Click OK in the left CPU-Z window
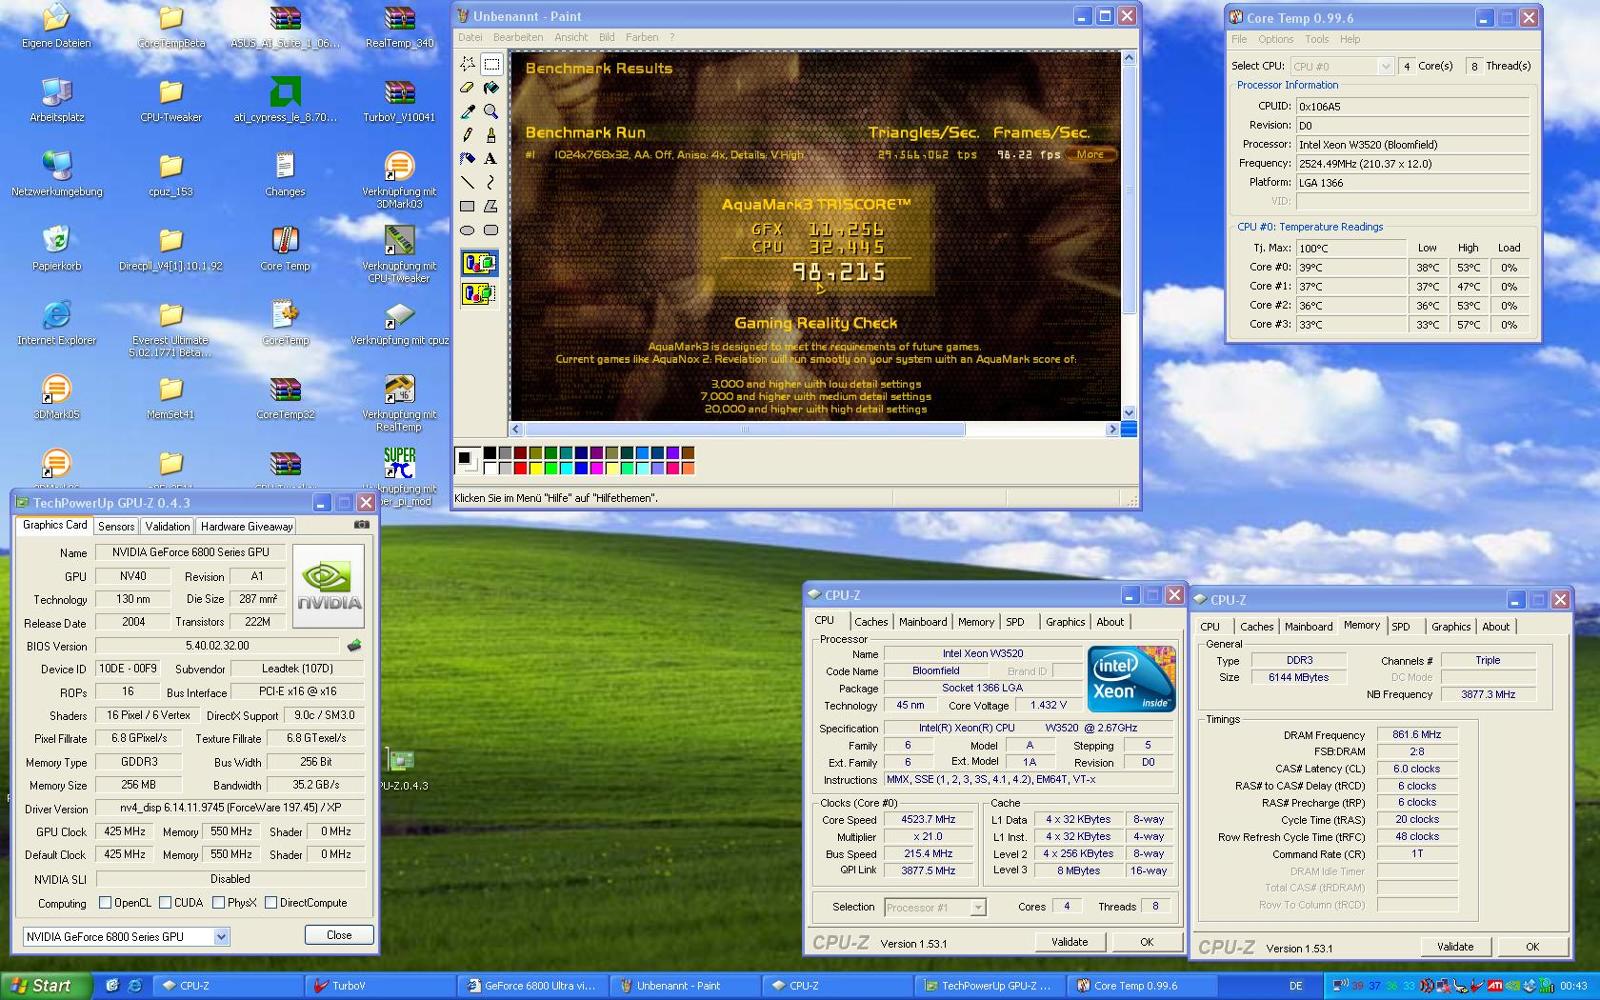 (x=1147, y=942)
